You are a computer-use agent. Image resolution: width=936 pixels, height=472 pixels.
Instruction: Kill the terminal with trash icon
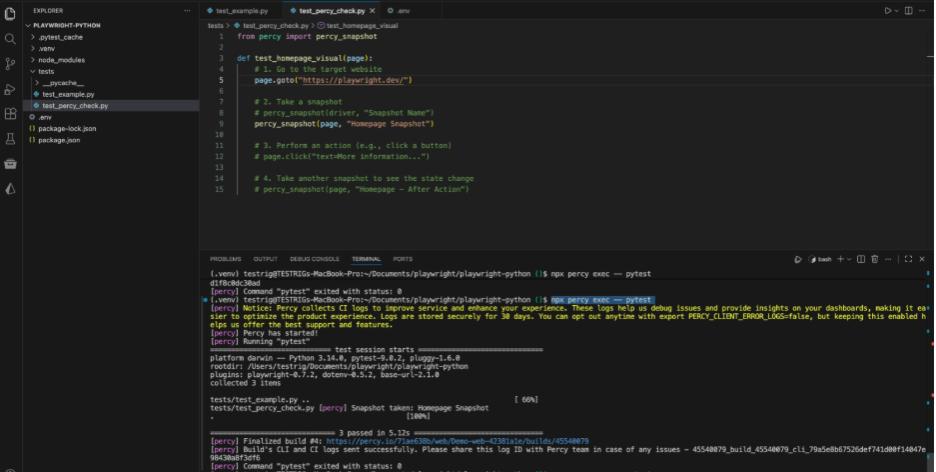coord(874,259)
